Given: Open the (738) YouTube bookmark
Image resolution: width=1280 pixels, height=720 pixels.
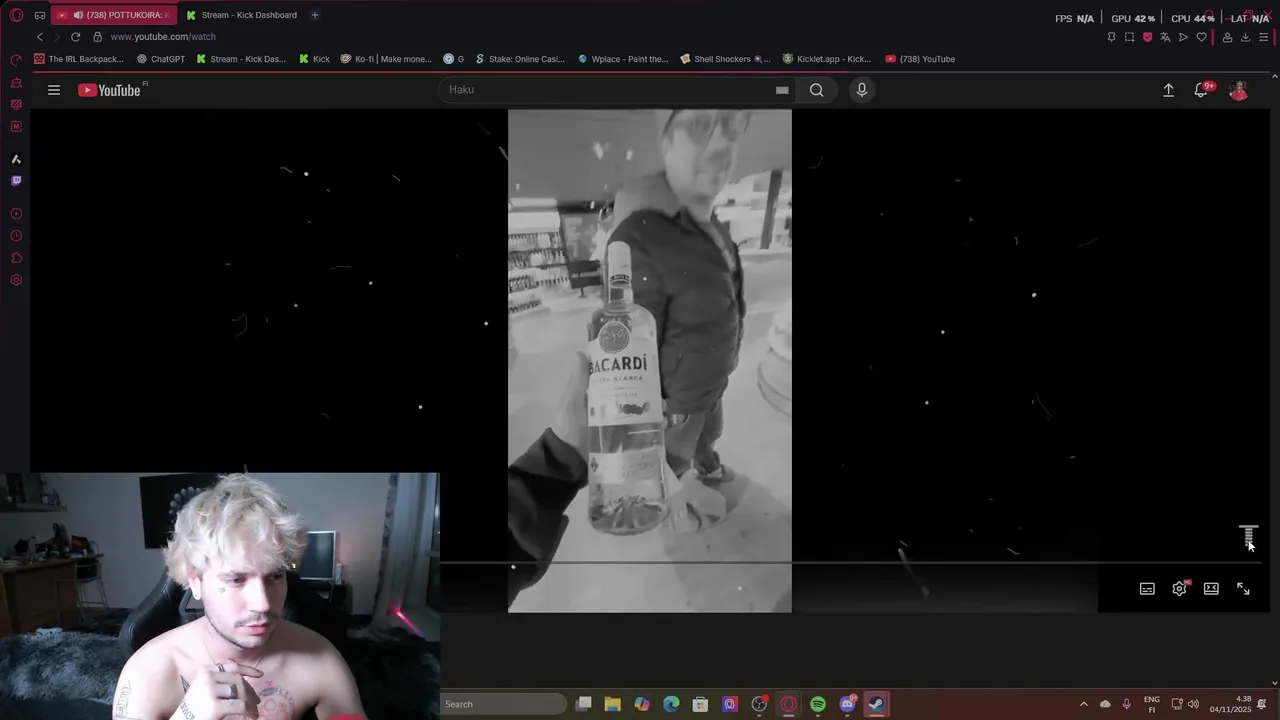Looking at the screenshot, I should click(920, 59).
